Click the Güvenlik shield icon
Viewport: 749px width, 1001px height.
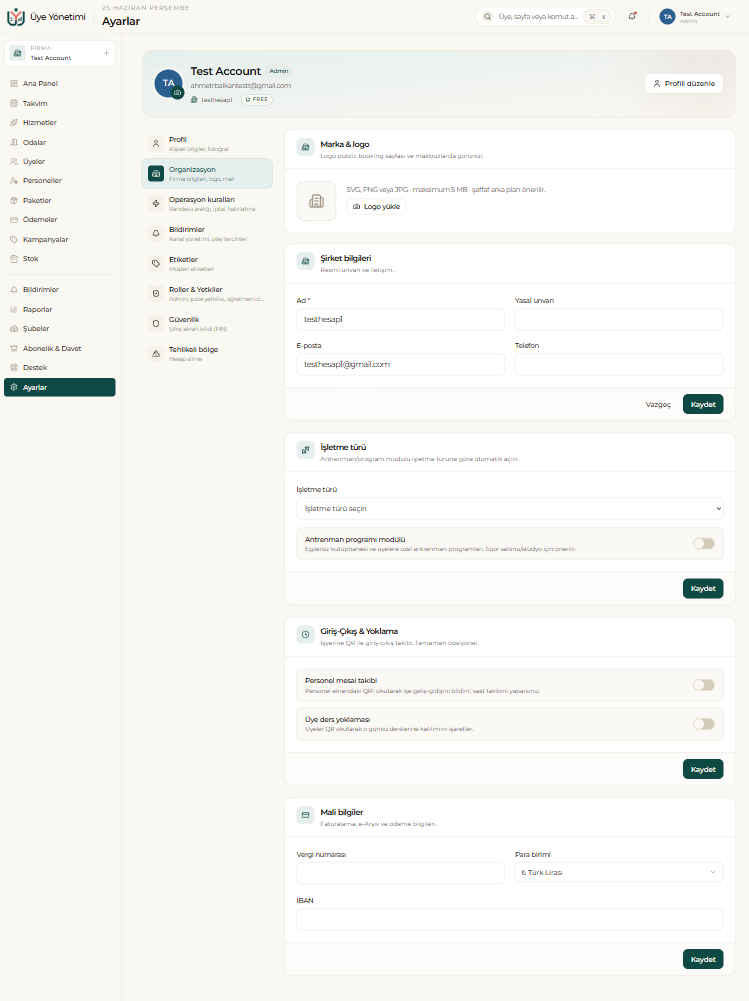(156, 323)
